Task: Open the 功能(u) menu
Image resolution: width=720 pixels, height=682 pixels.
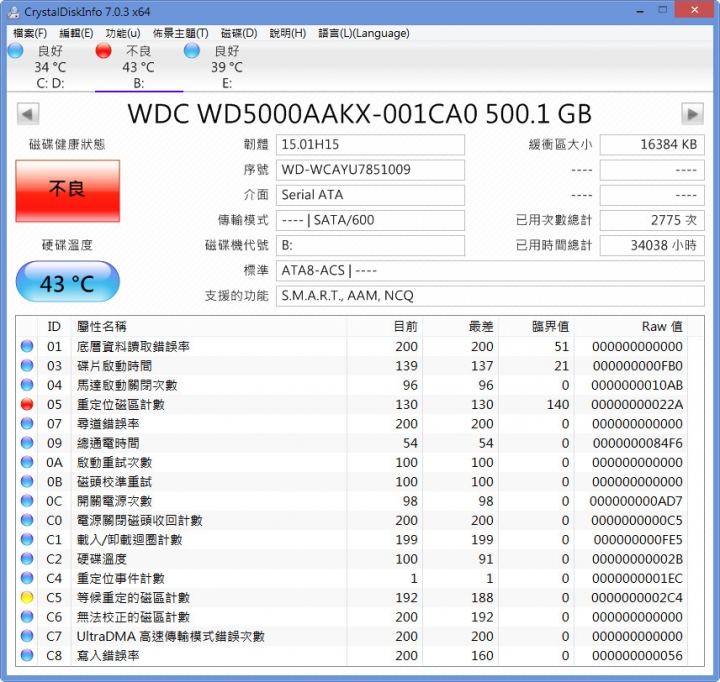Action: coord(123,33)
